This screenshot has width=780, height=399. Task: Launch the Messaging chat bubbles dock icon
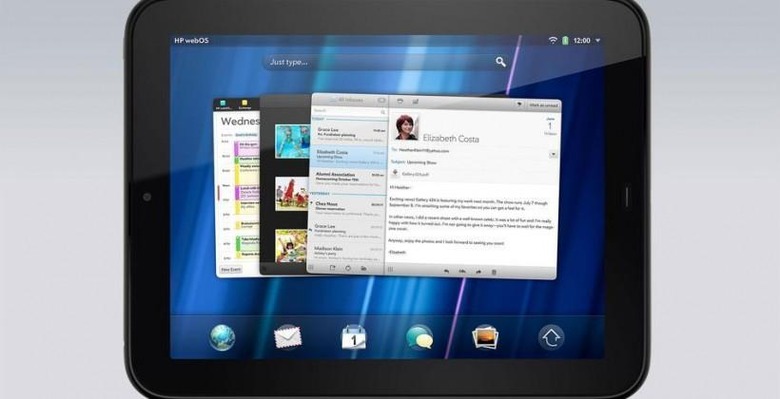pyautogui.click(x=419, y=337)
